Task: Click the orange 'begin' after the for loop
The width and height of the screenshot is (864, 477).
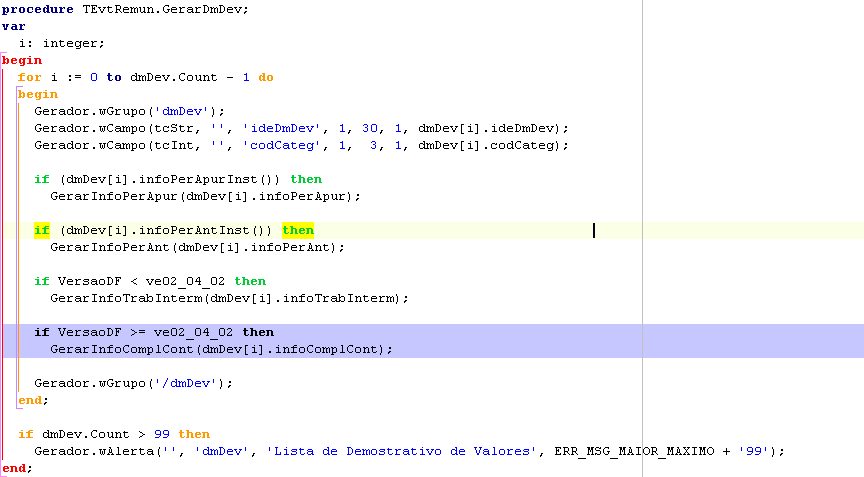Action: pyautogui.click(x=38, y=95)
